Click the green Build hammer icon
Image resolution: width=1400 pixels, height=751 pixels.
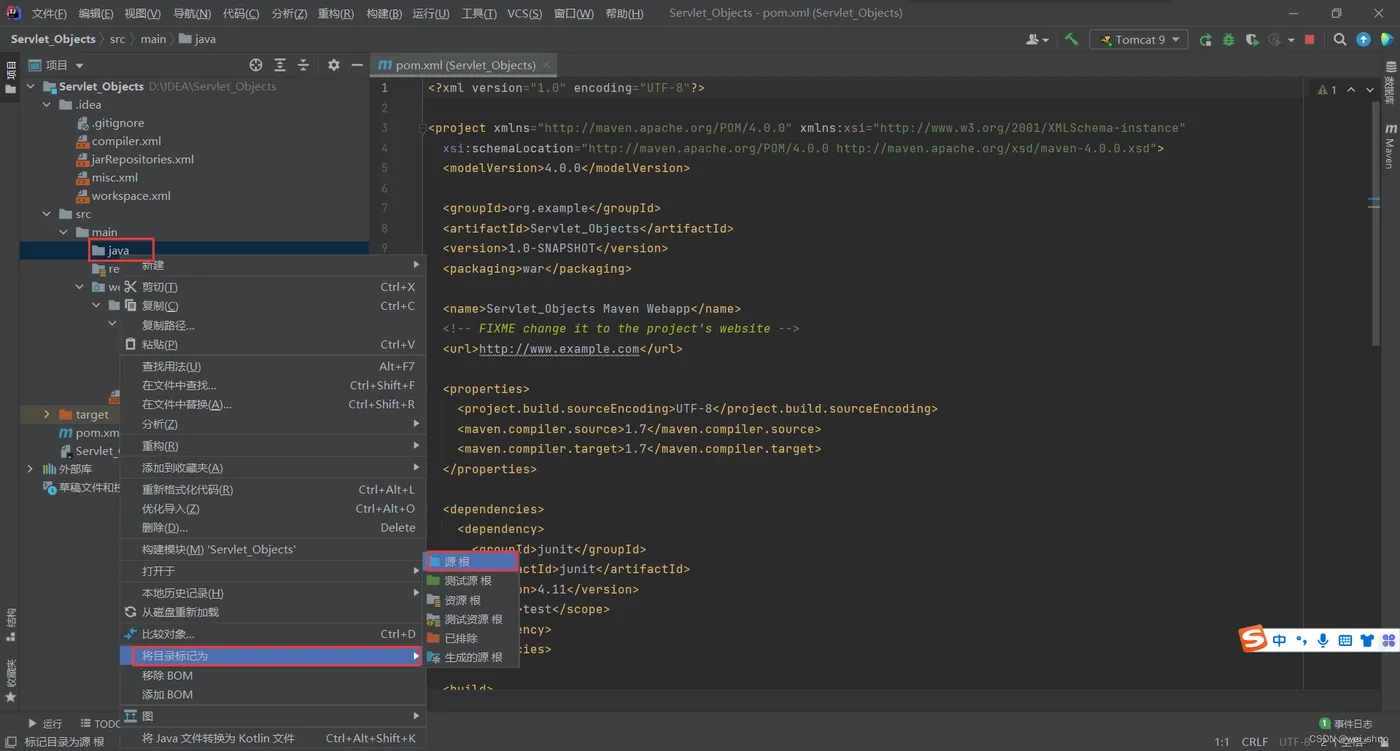point(1071,40)
